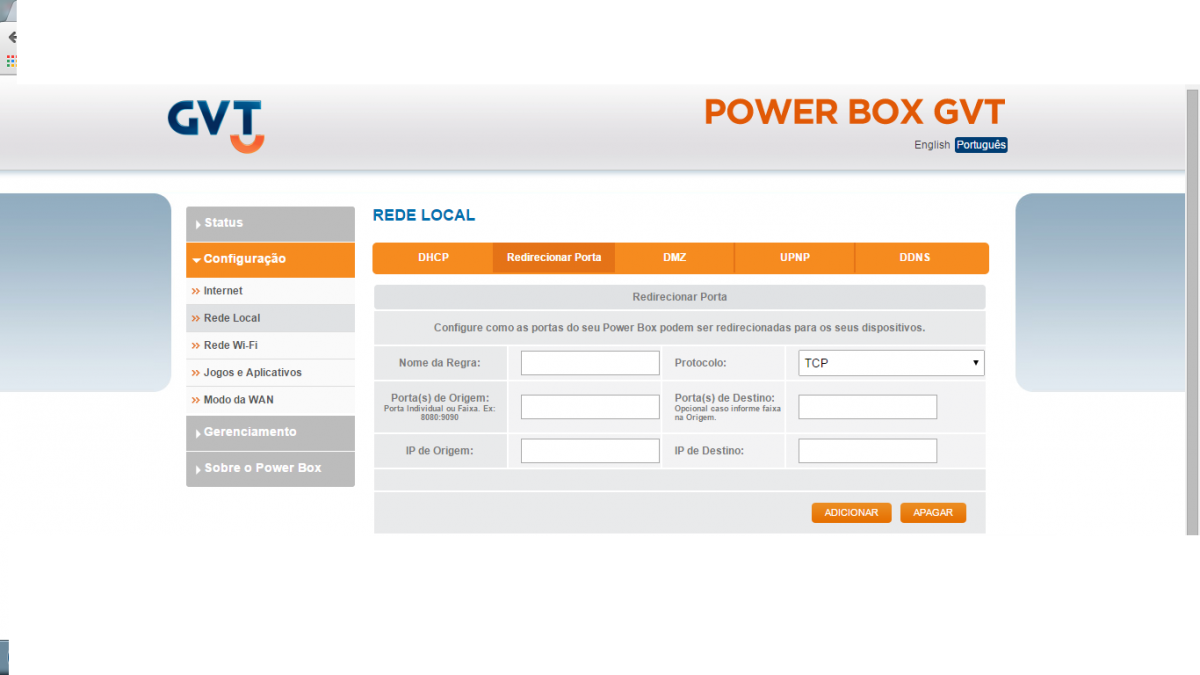
Task: Open the UPNP tab
Action: pyautogui.click(x=795, y=258)
